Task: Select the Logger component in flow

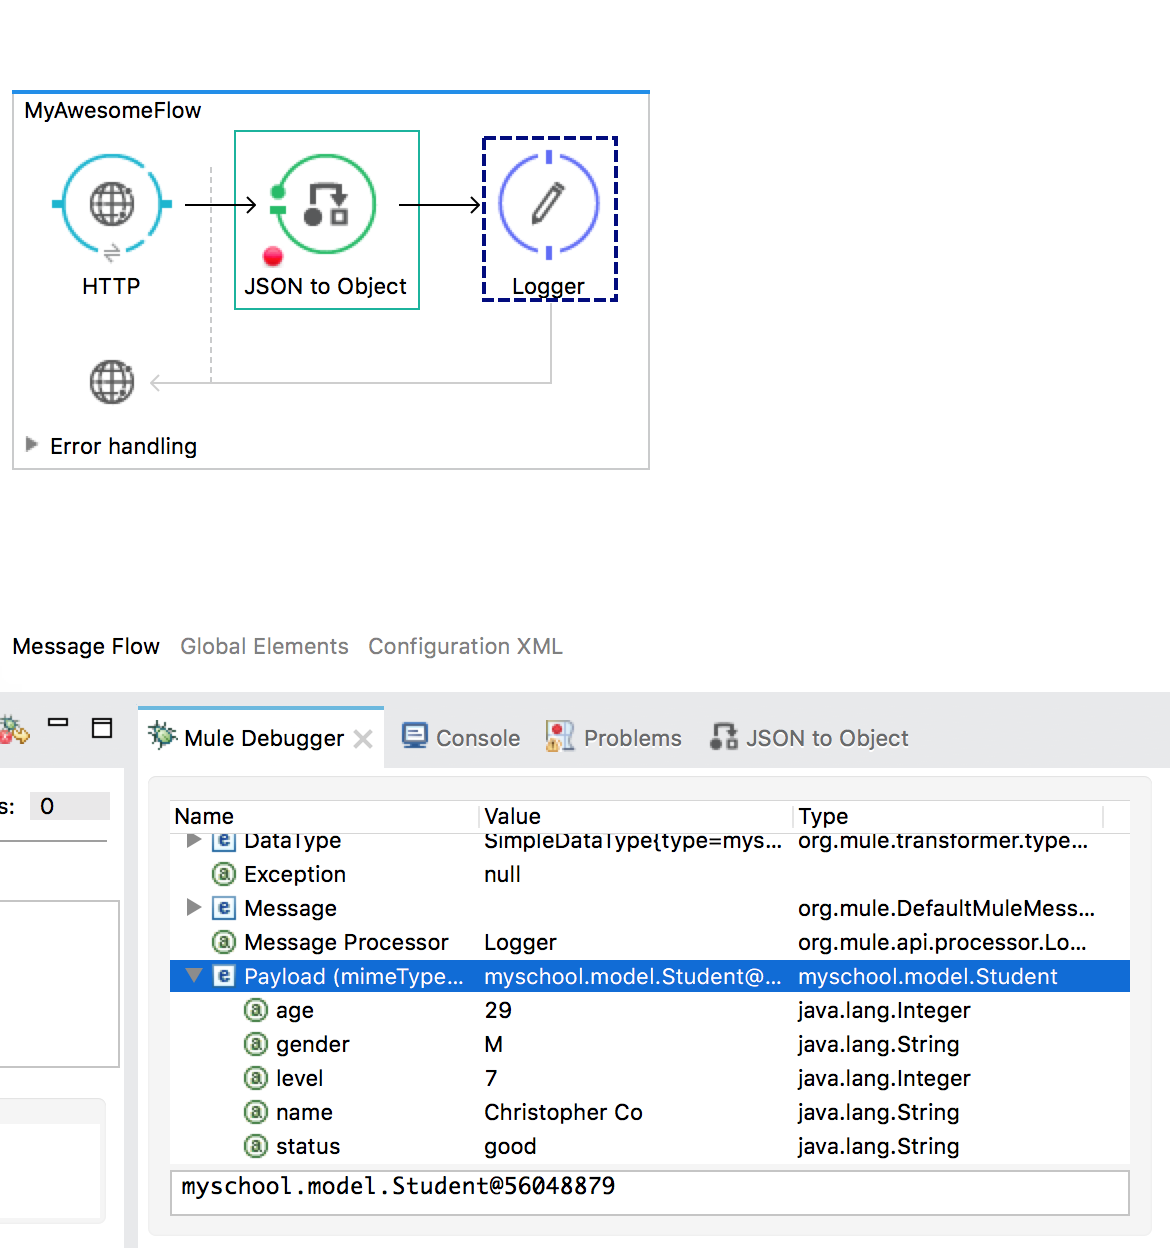Action: [x=548, y=204]
